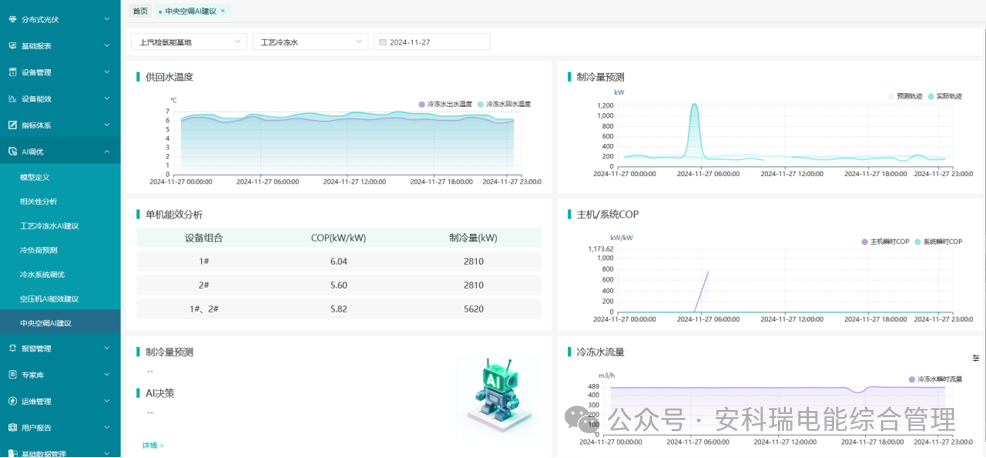The height and width of the screenshot is (458, 986).
Task: Click the 供回水温度 panel title
Action: pyautogui.click(x=169, y=77)
